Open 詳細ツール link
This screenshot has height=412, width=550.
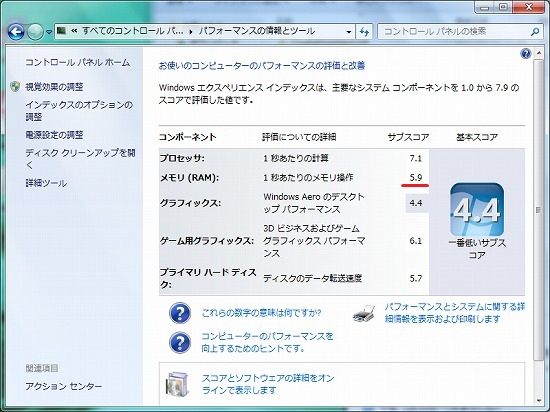pyautogui.click(x=46, y=183)
